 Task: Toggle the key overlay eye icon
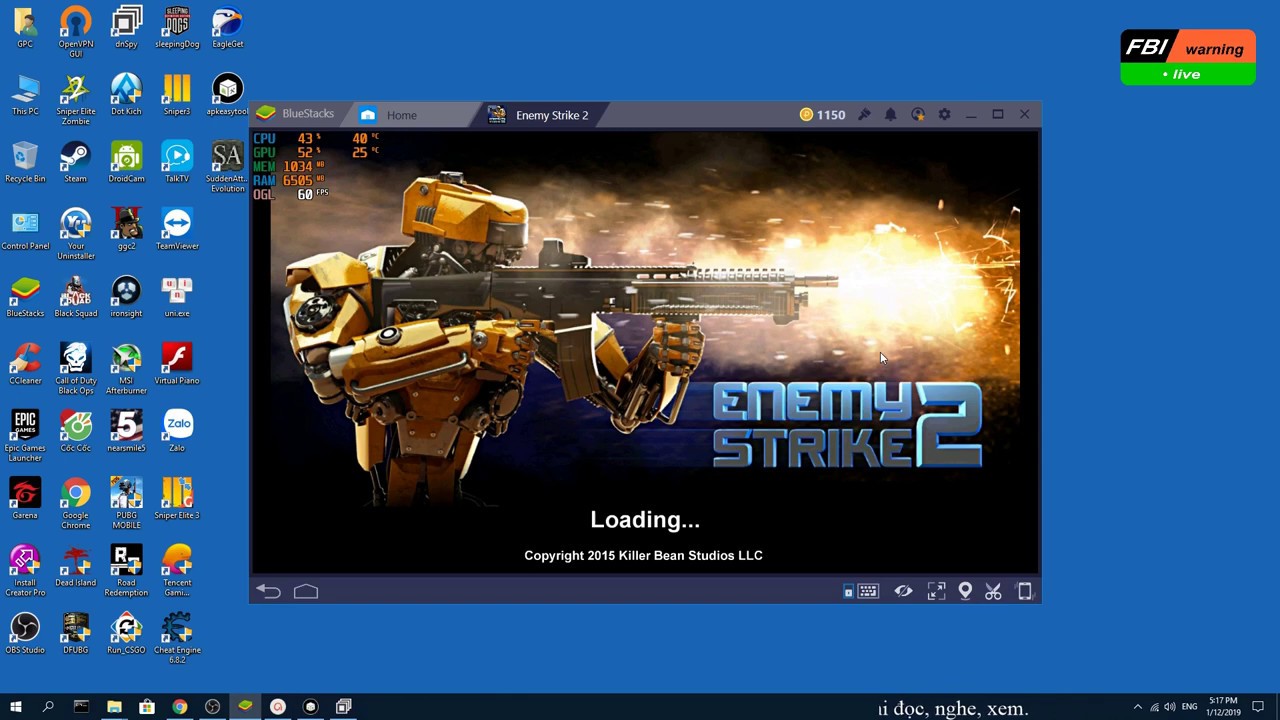pos(903,591)
